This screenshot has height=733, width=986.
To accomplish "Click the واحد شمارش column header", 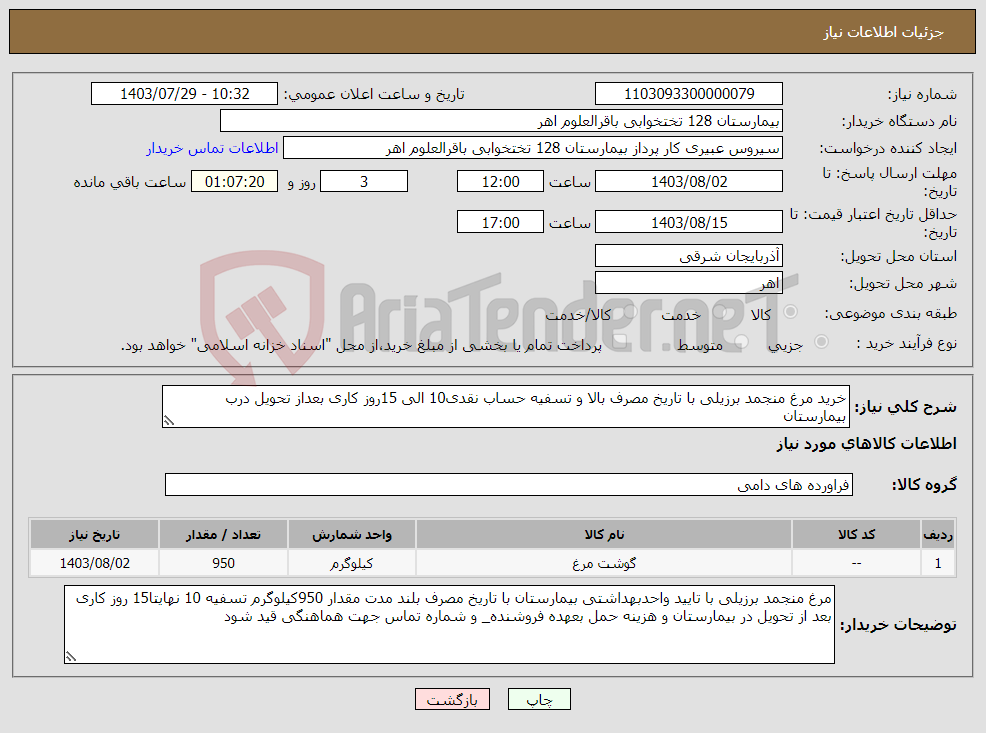I will (352, 534).
